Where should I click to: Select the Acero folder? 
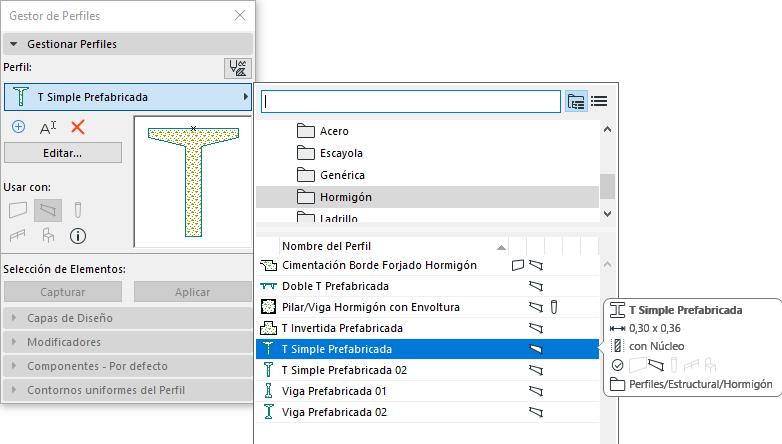427,131
